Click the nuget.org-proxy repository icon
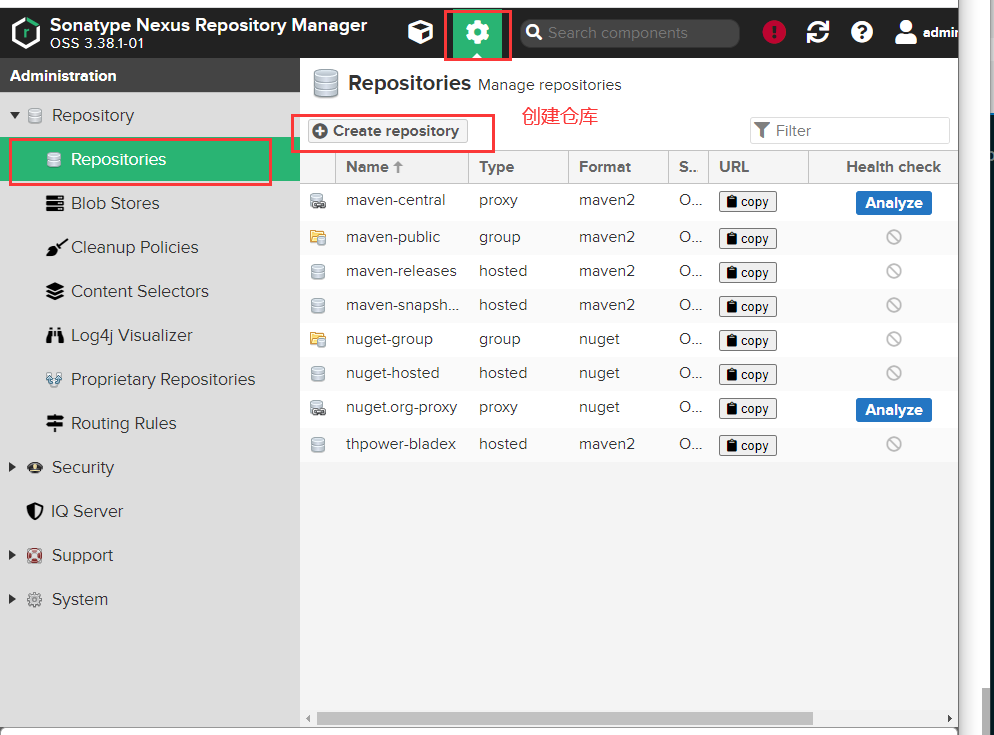Image resolution: width=994 pixels, height=735 pixels. (x=318, y=408)
